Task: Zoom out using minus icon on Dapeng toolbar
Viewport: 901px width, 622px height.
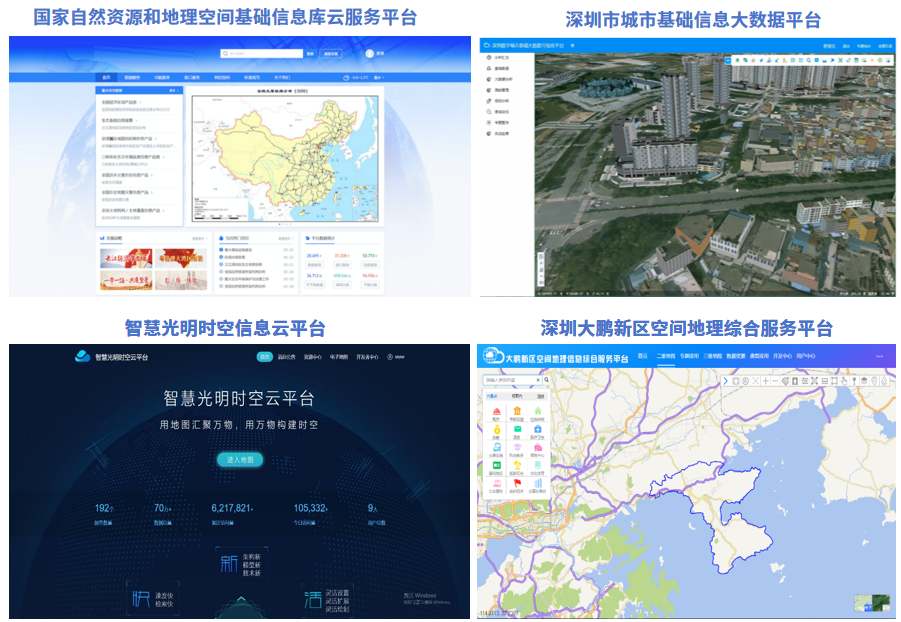Action: tap(775, 381)
